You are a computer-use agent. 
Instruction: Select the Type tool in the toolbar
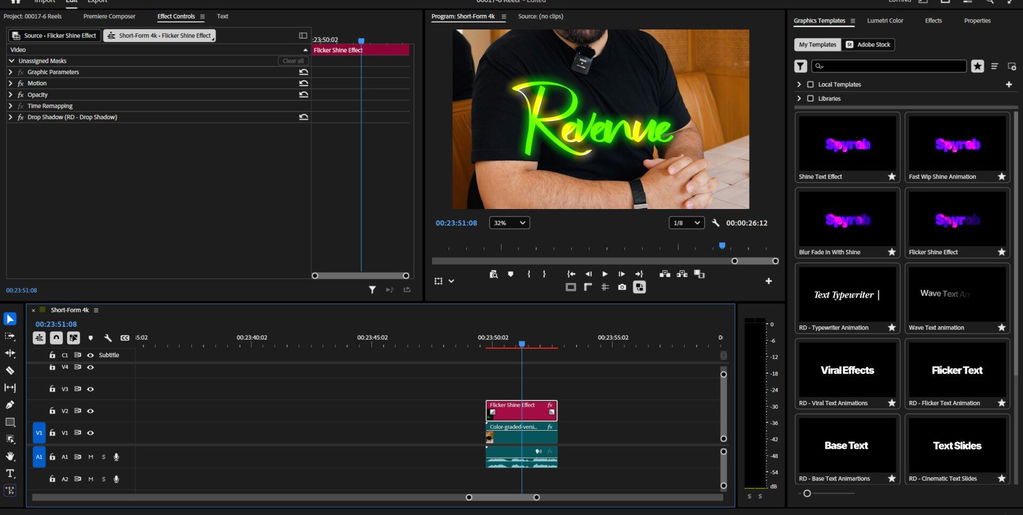(x=10, y=473)
